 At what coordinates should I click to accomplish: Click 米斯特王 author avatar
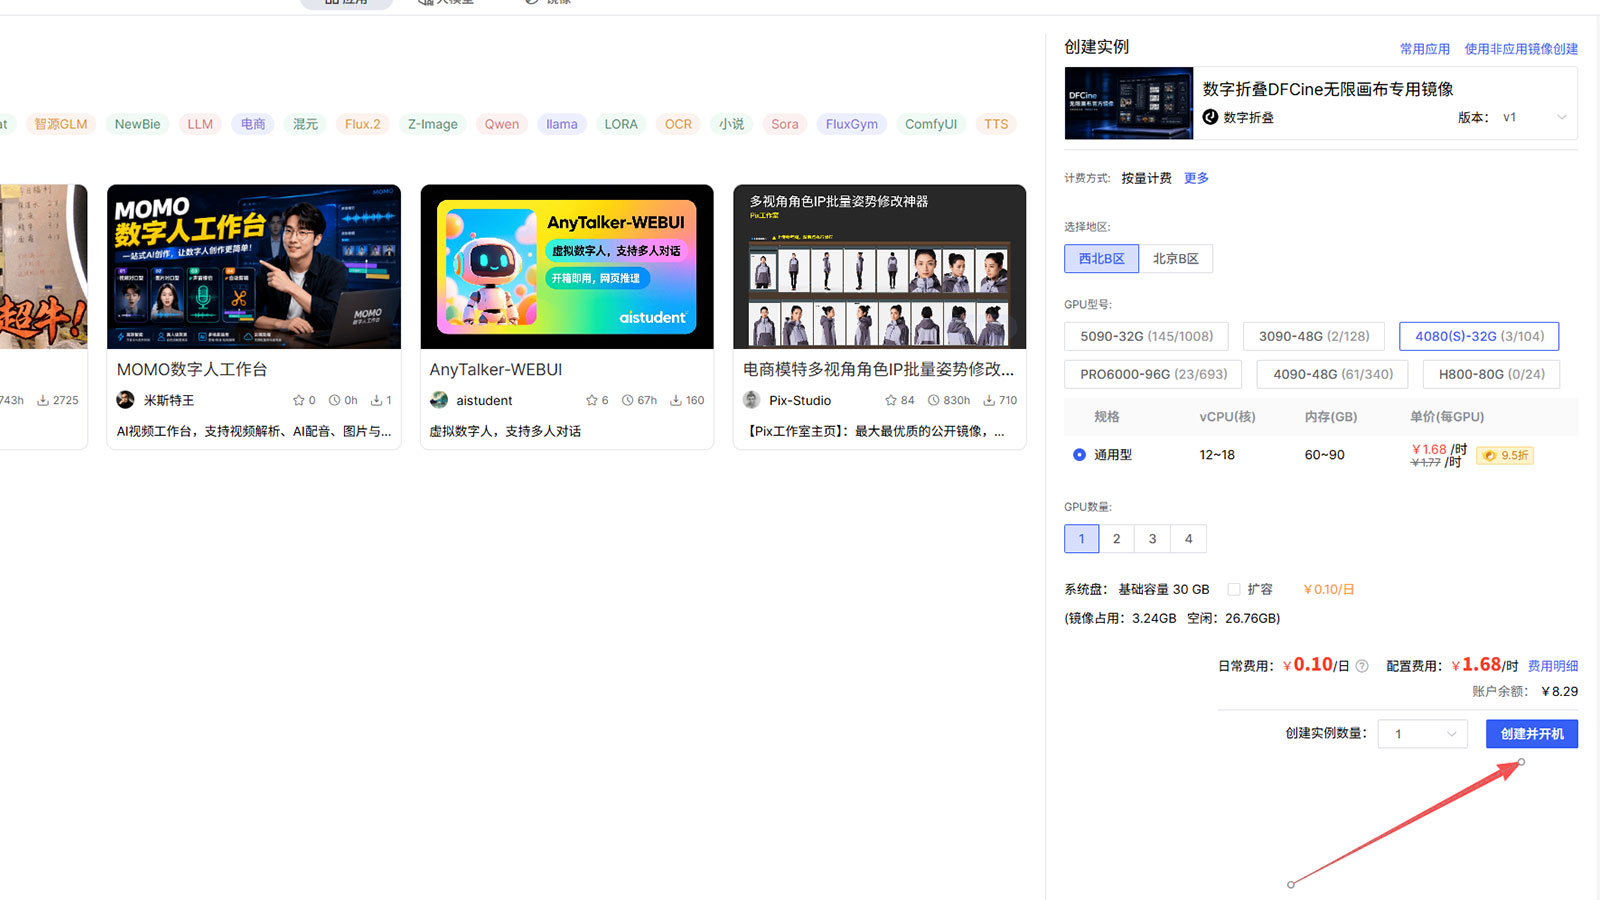tap(125, 400)
